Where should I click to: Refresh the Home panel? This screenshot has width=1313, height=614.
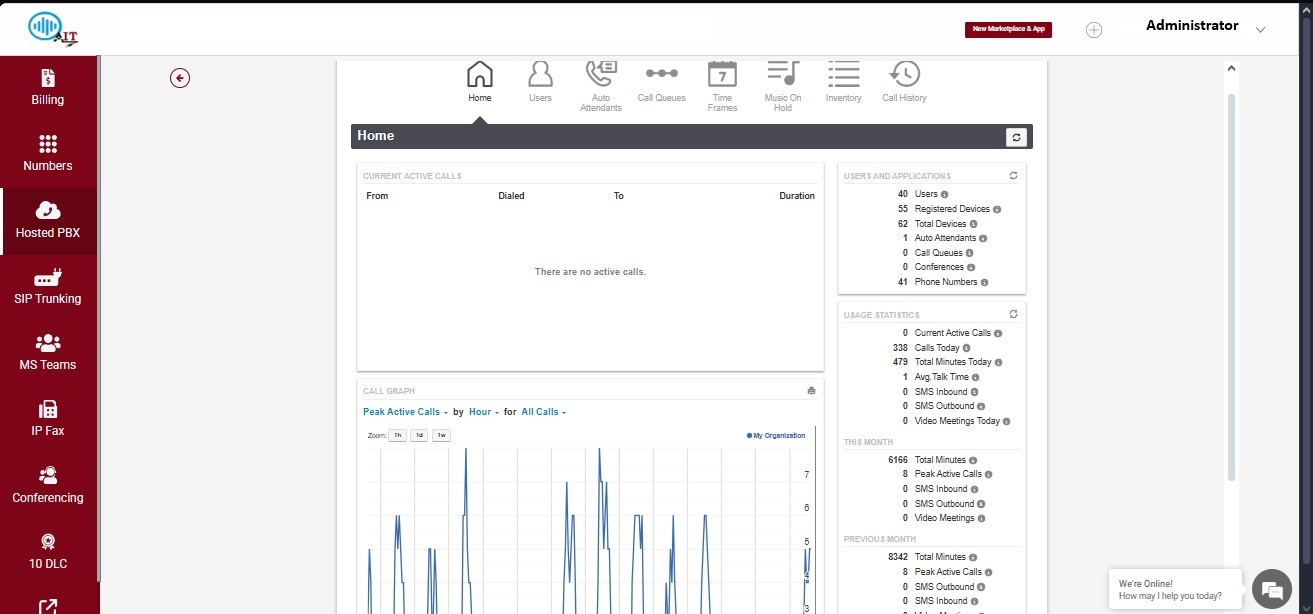point(1017,137)
